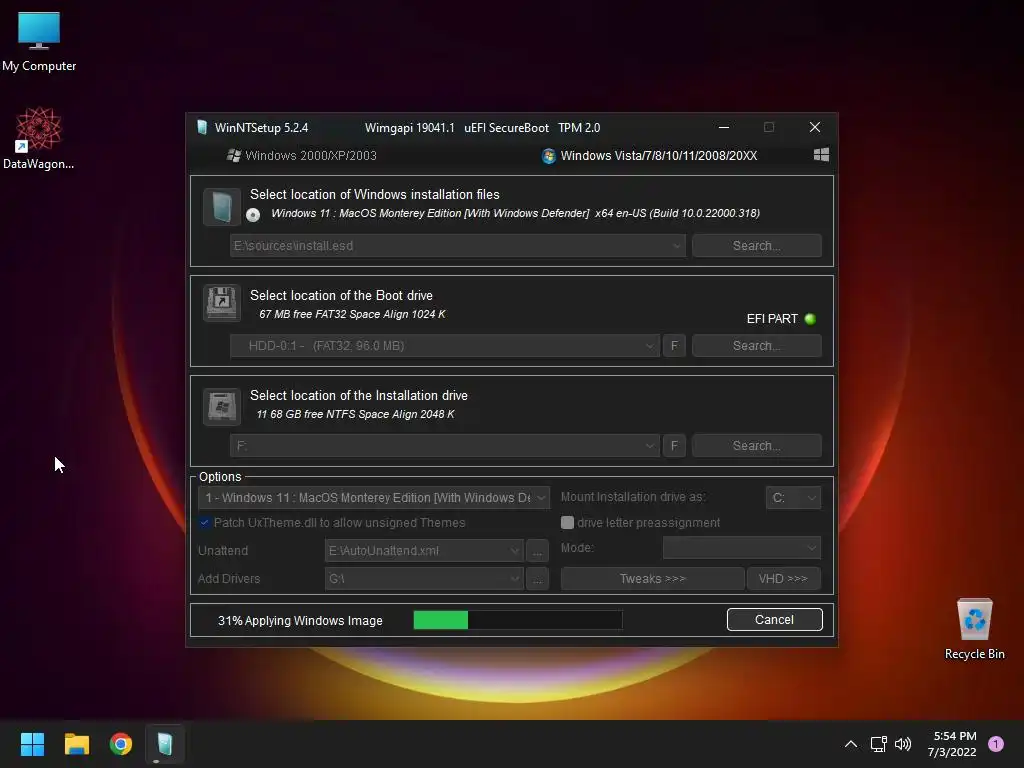The width and height of the screenshot is (1024, 768).
Task: Open taskbar clock showing 5:54 PM
Action: [953, 744]
